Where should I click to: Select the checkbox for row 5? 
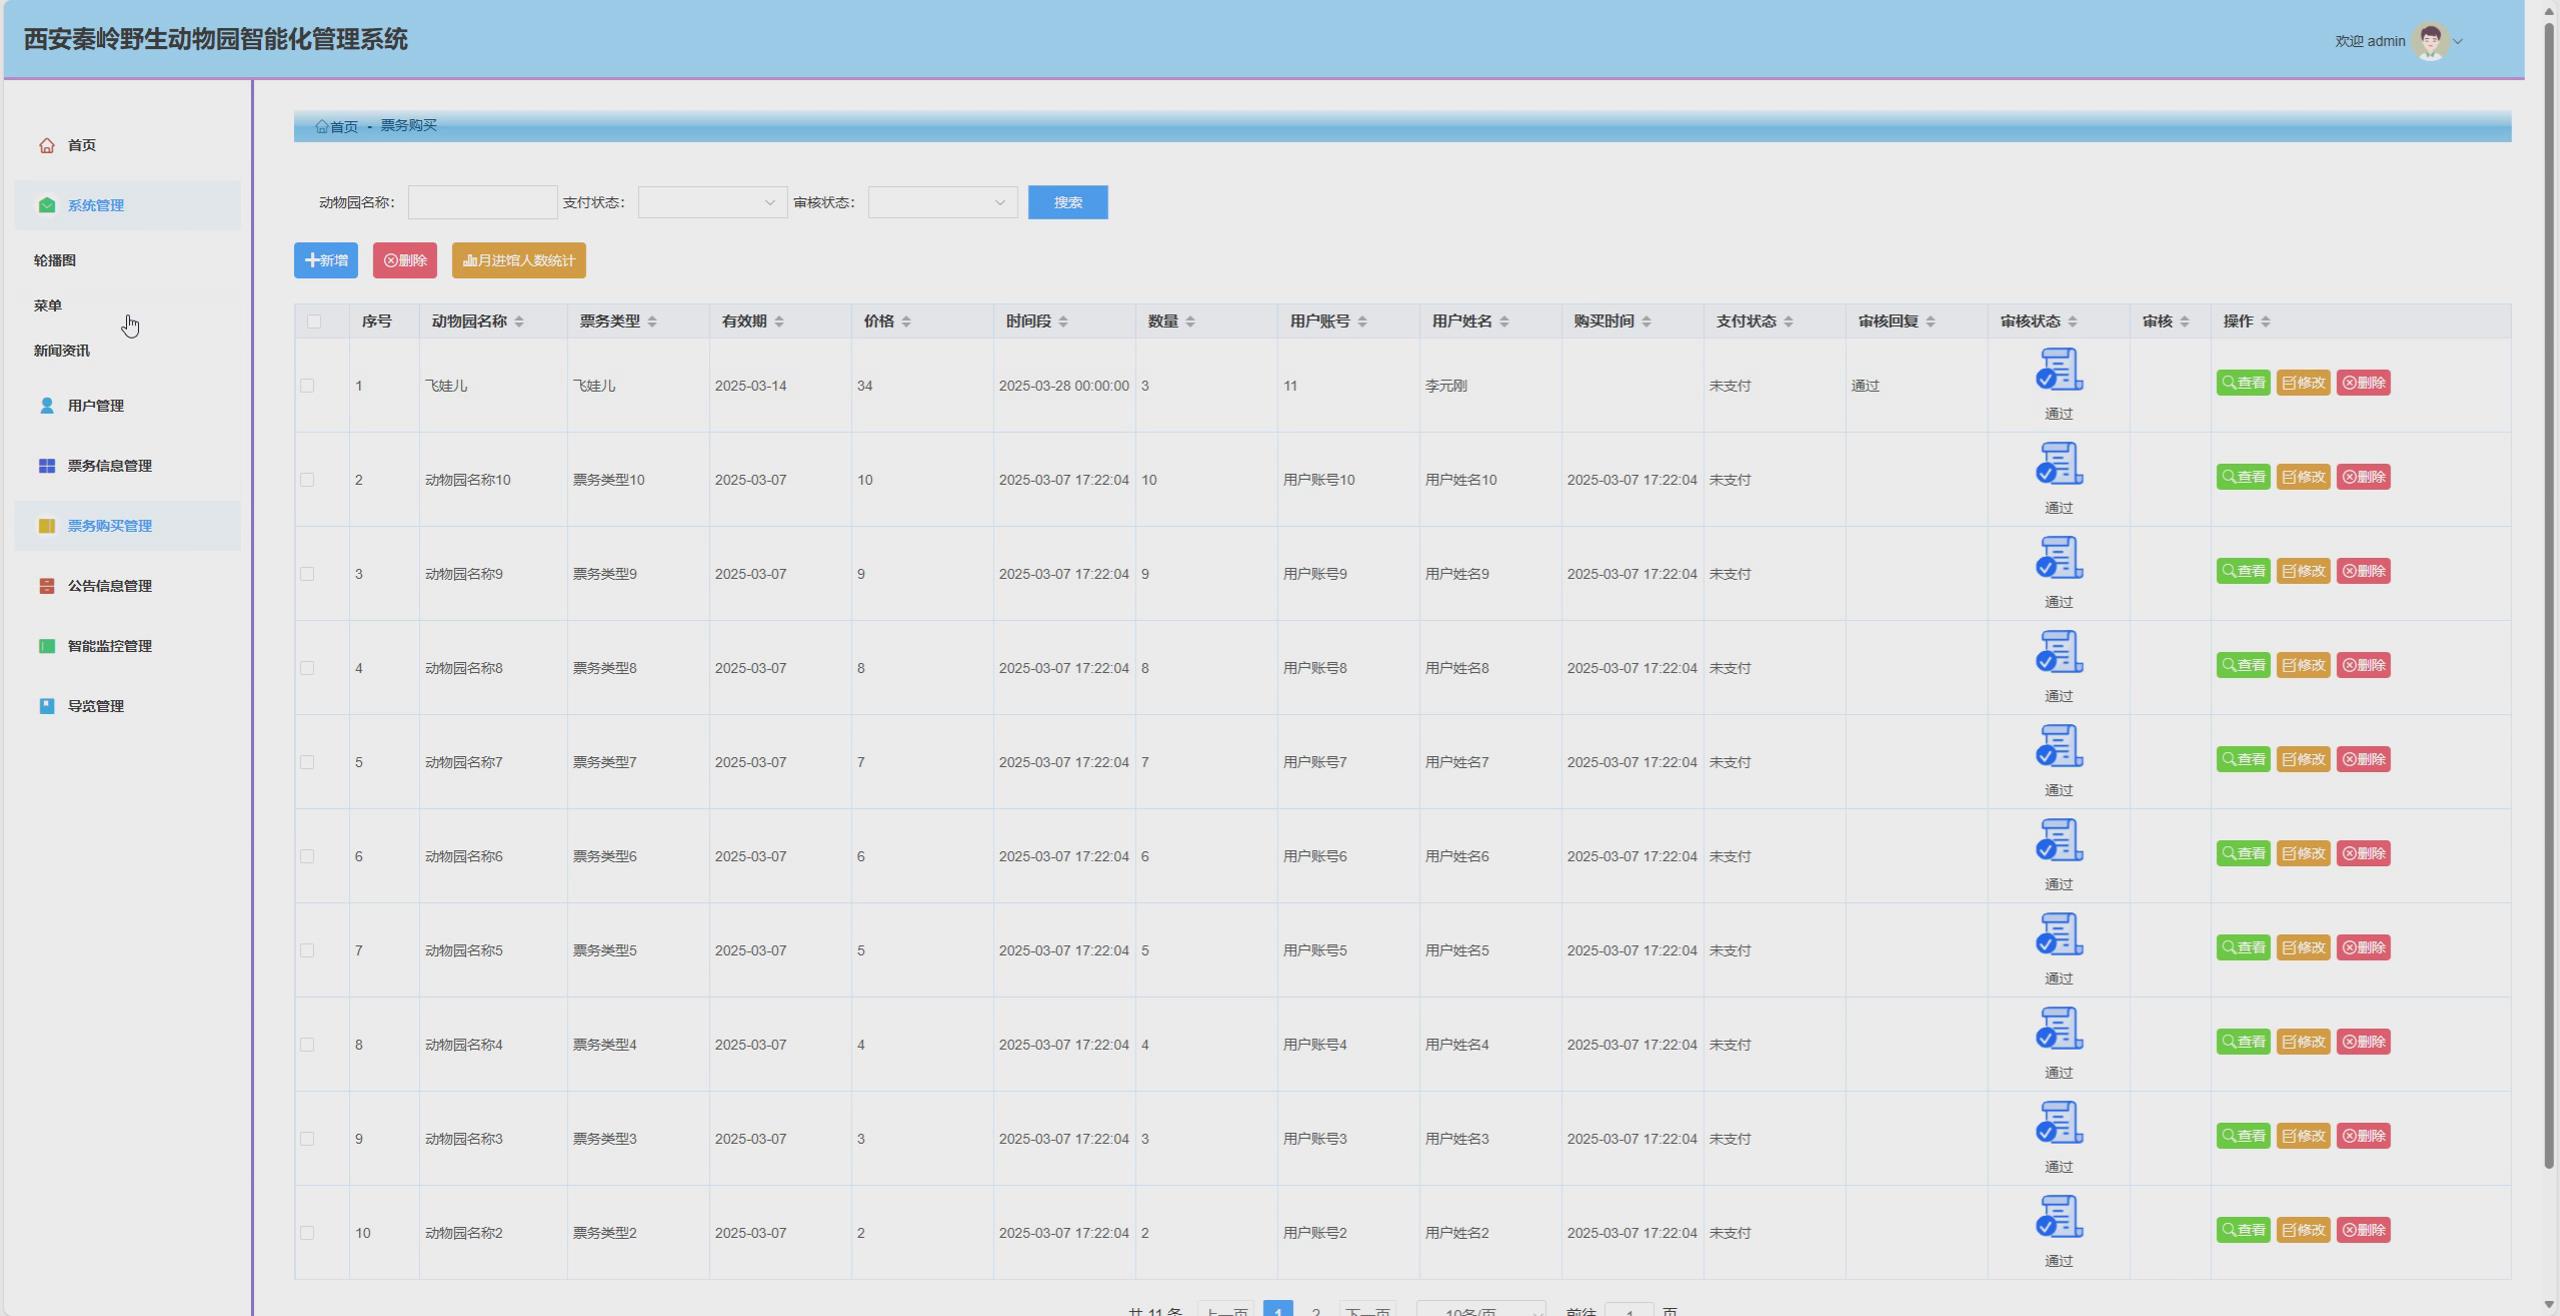pyautogui.click(x=307, y=763)
